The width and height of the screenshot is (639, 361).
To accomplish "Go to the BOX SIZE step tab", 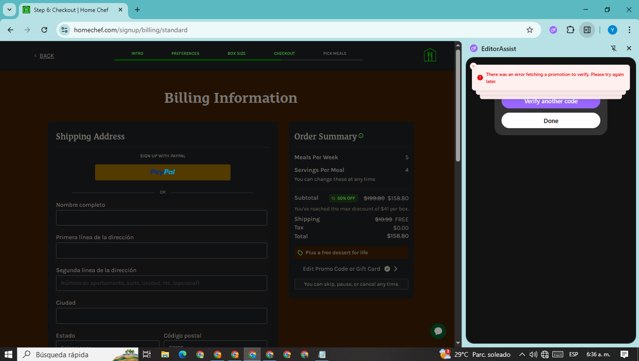I will click(x=236, y=53).
